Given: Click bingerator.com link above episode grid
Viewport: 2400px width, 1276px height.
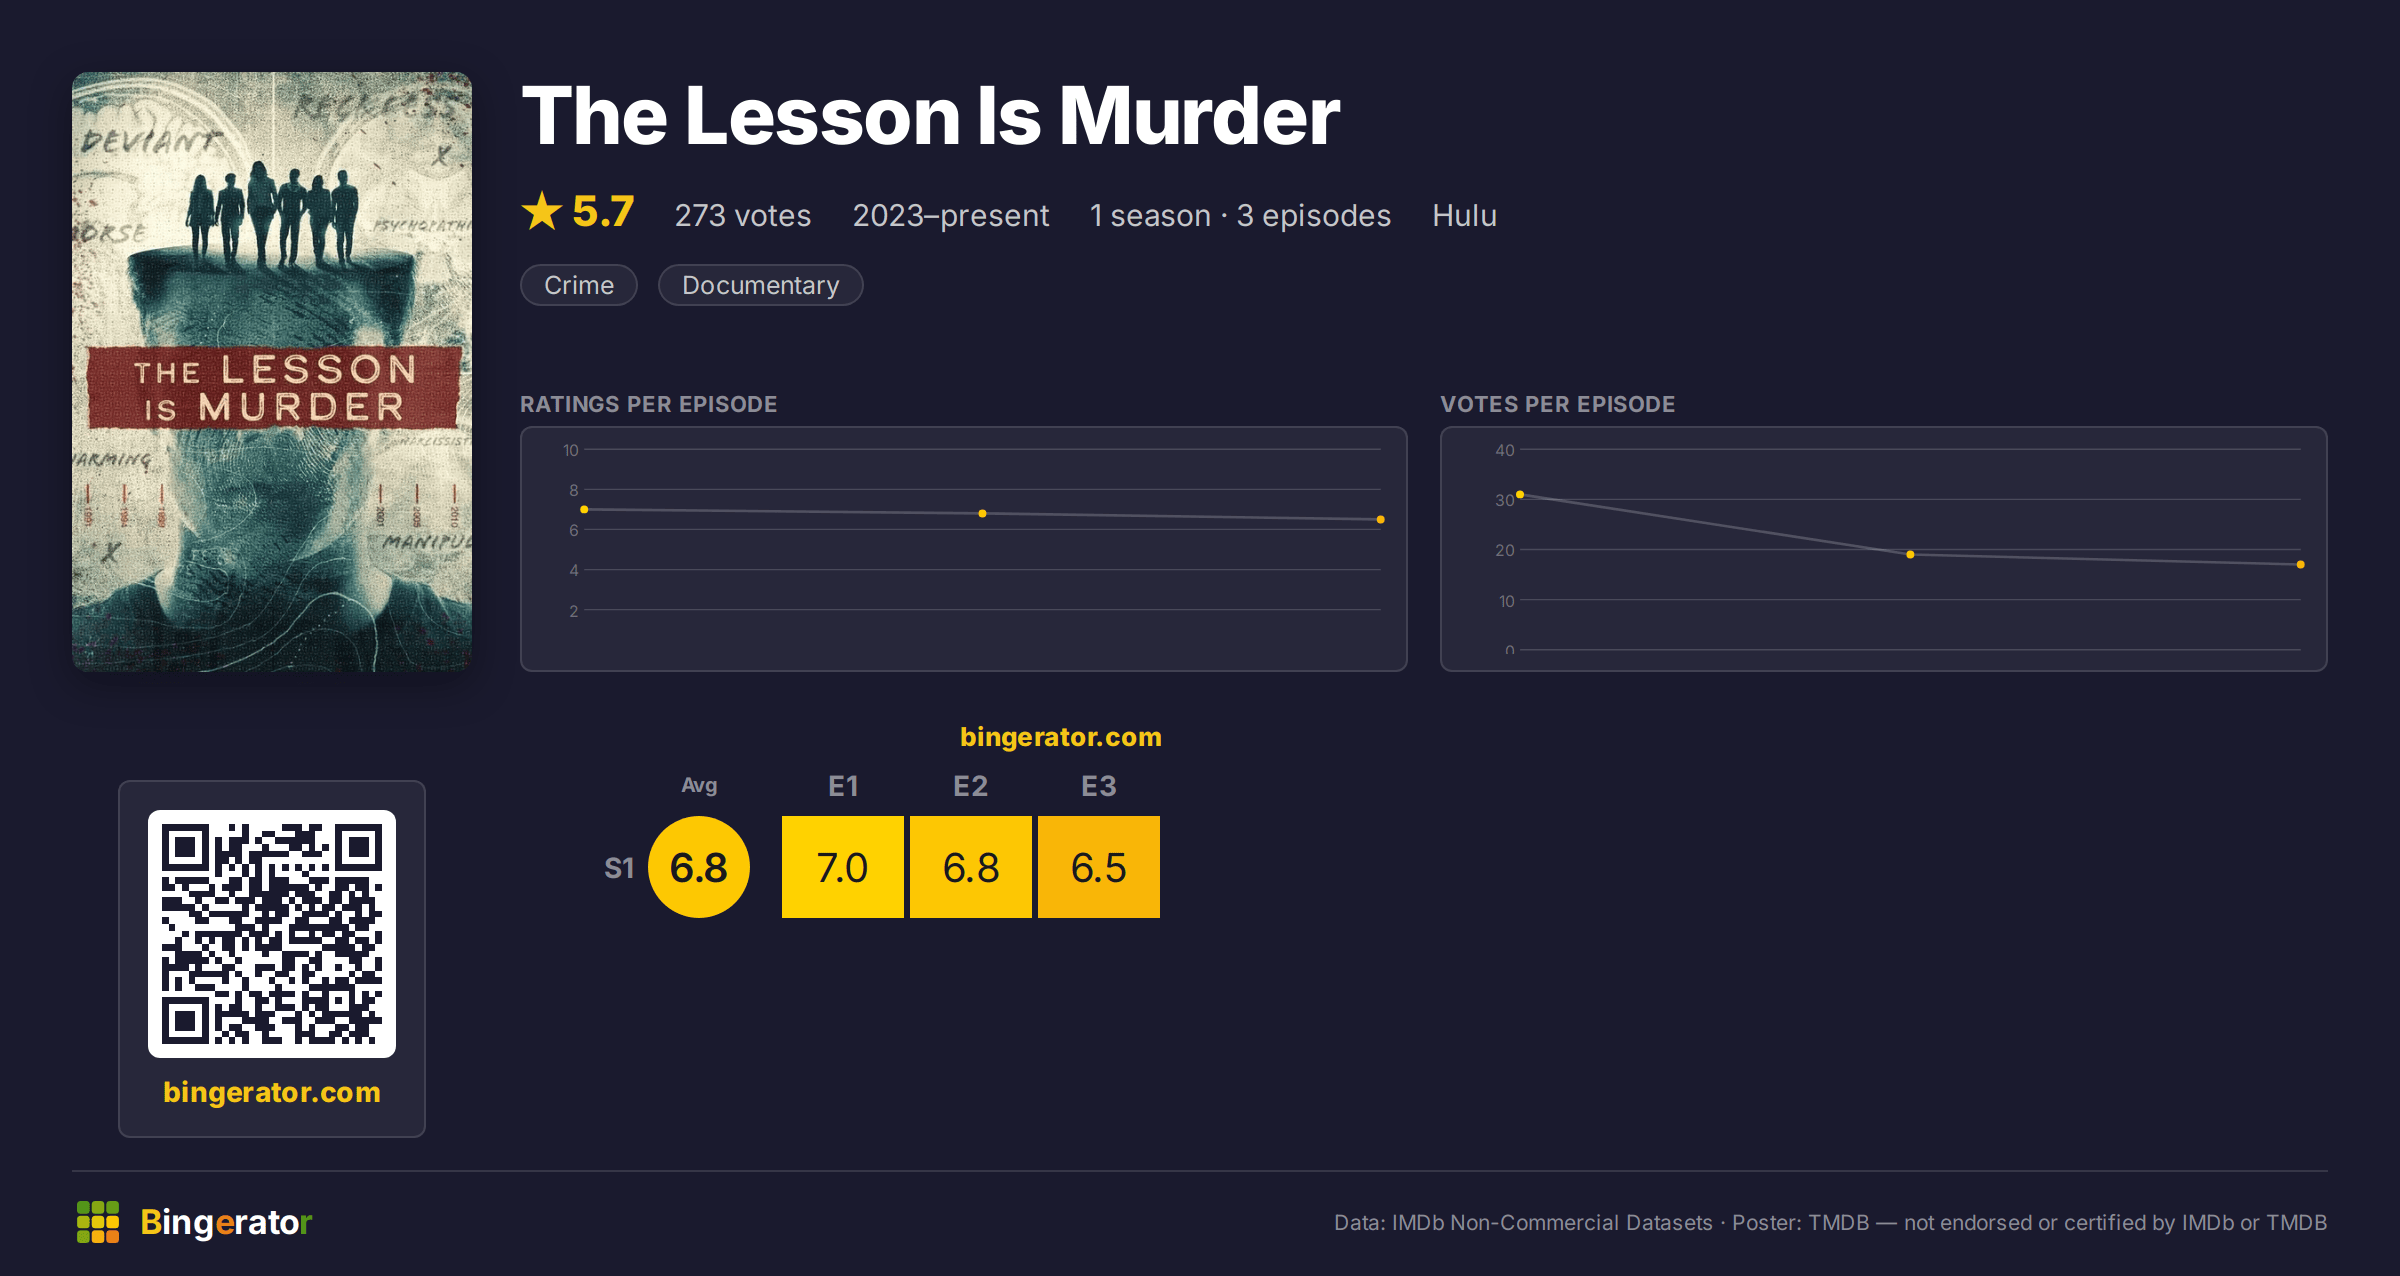Looking at the screenshot, I should click(1061, 737).
